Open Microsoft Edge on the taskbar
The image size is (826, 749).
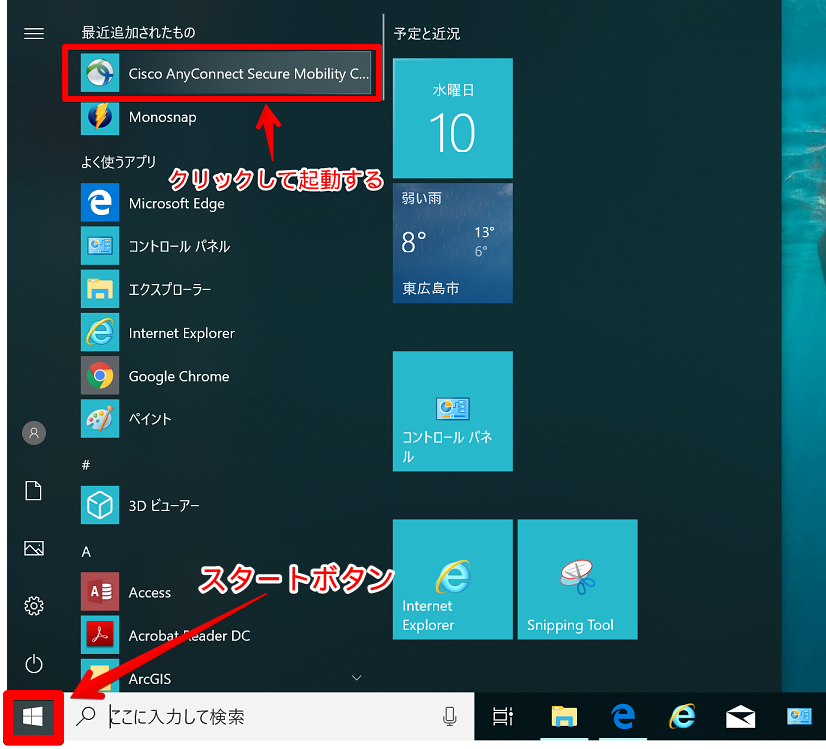[x=623, y=717]
